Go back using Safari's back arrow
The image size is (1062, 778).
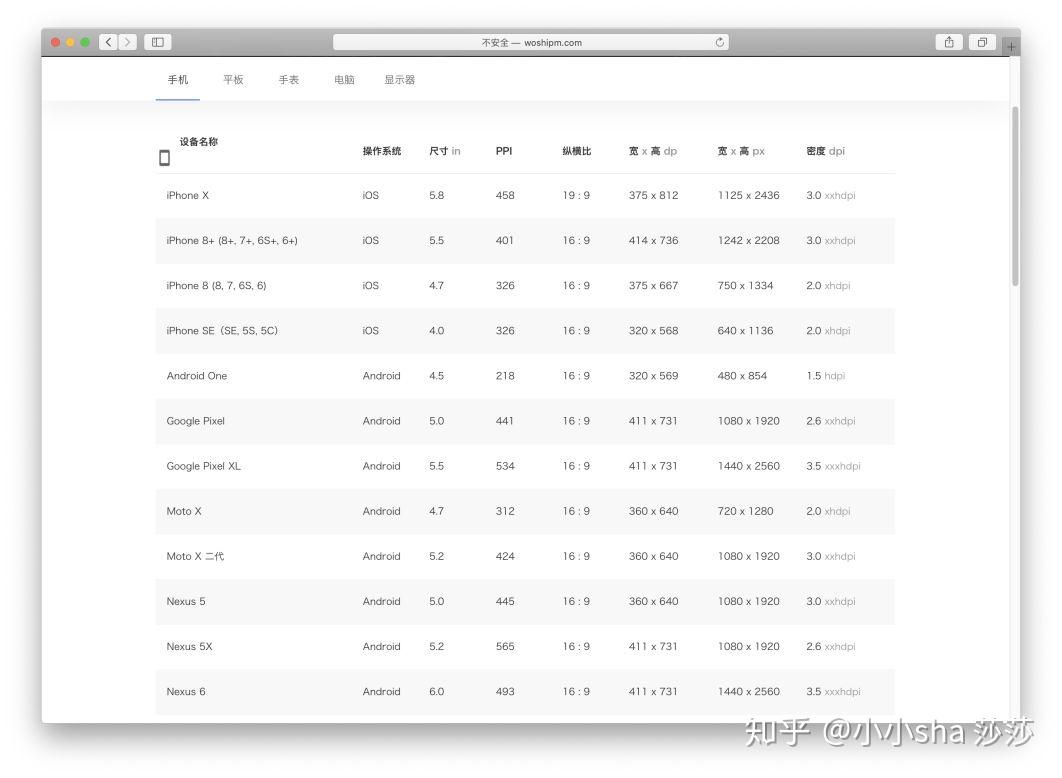(x=108, y=42)
